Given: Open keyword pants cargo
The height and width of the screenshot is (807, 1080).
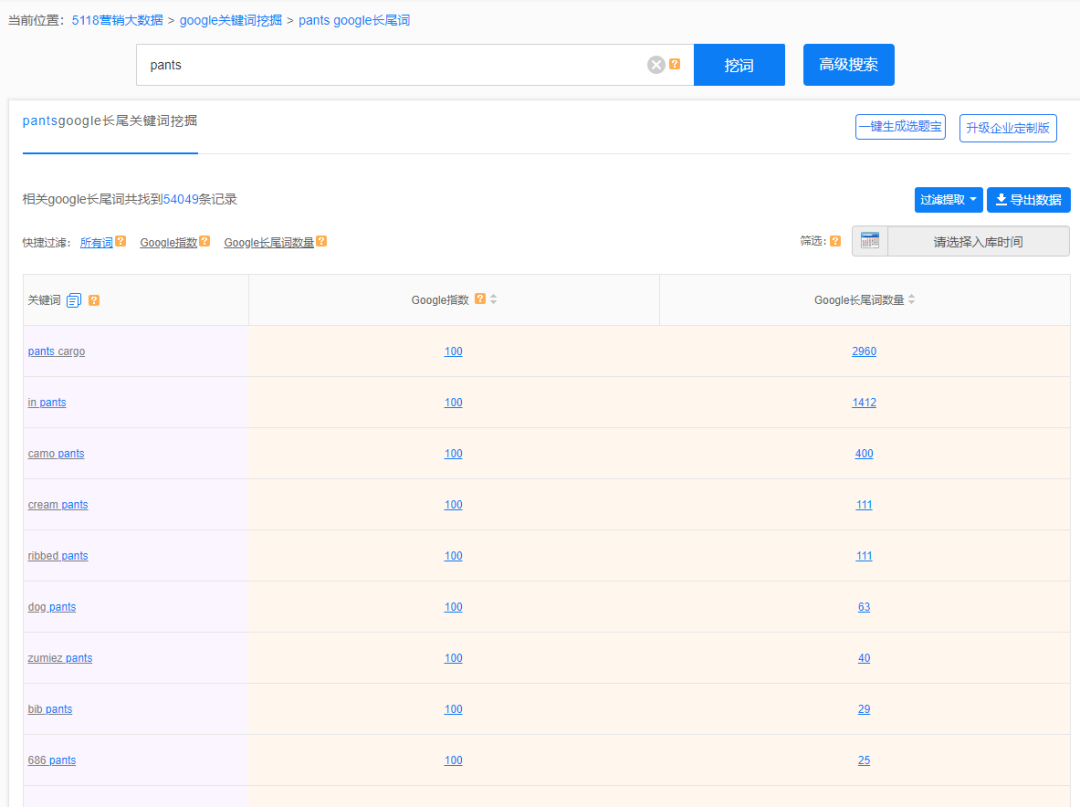Looking at the screenshot, I should (56, 351).
